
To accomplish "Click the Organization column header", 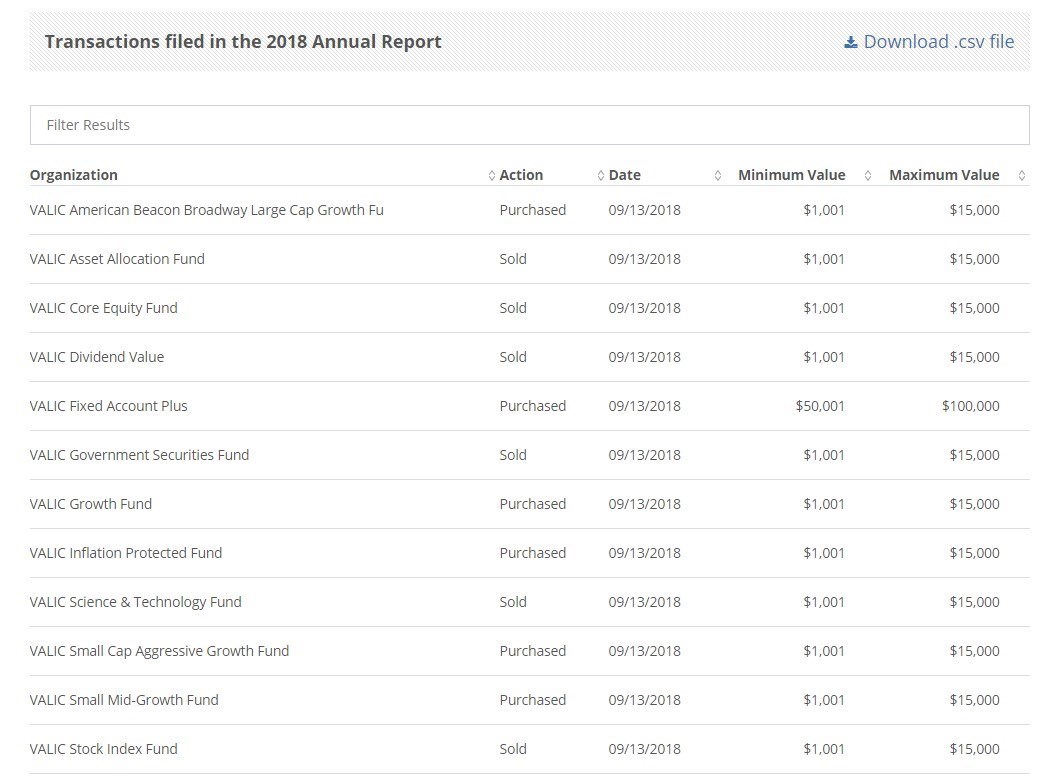I will pos(74,175).
